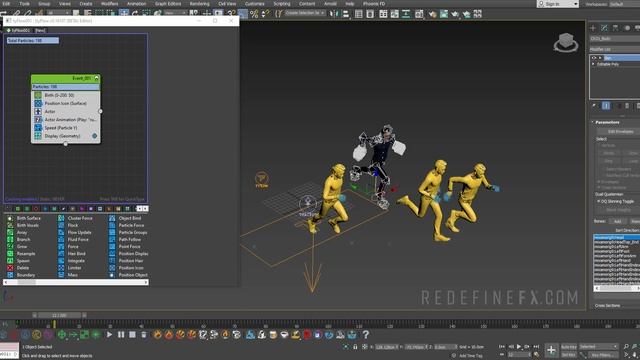
Task: Select the Fluid Force operator
Action: click(73, 240)
